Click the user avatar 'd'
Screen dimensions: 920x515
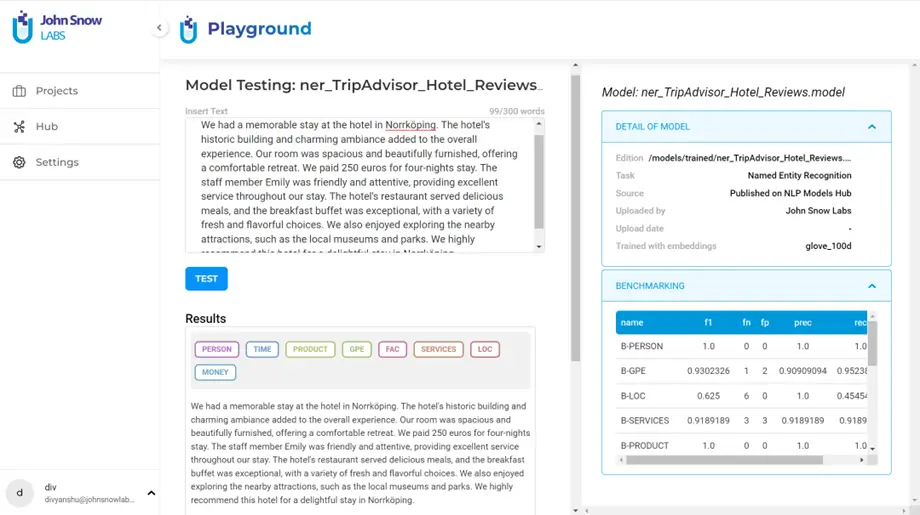tap(20, 493)
